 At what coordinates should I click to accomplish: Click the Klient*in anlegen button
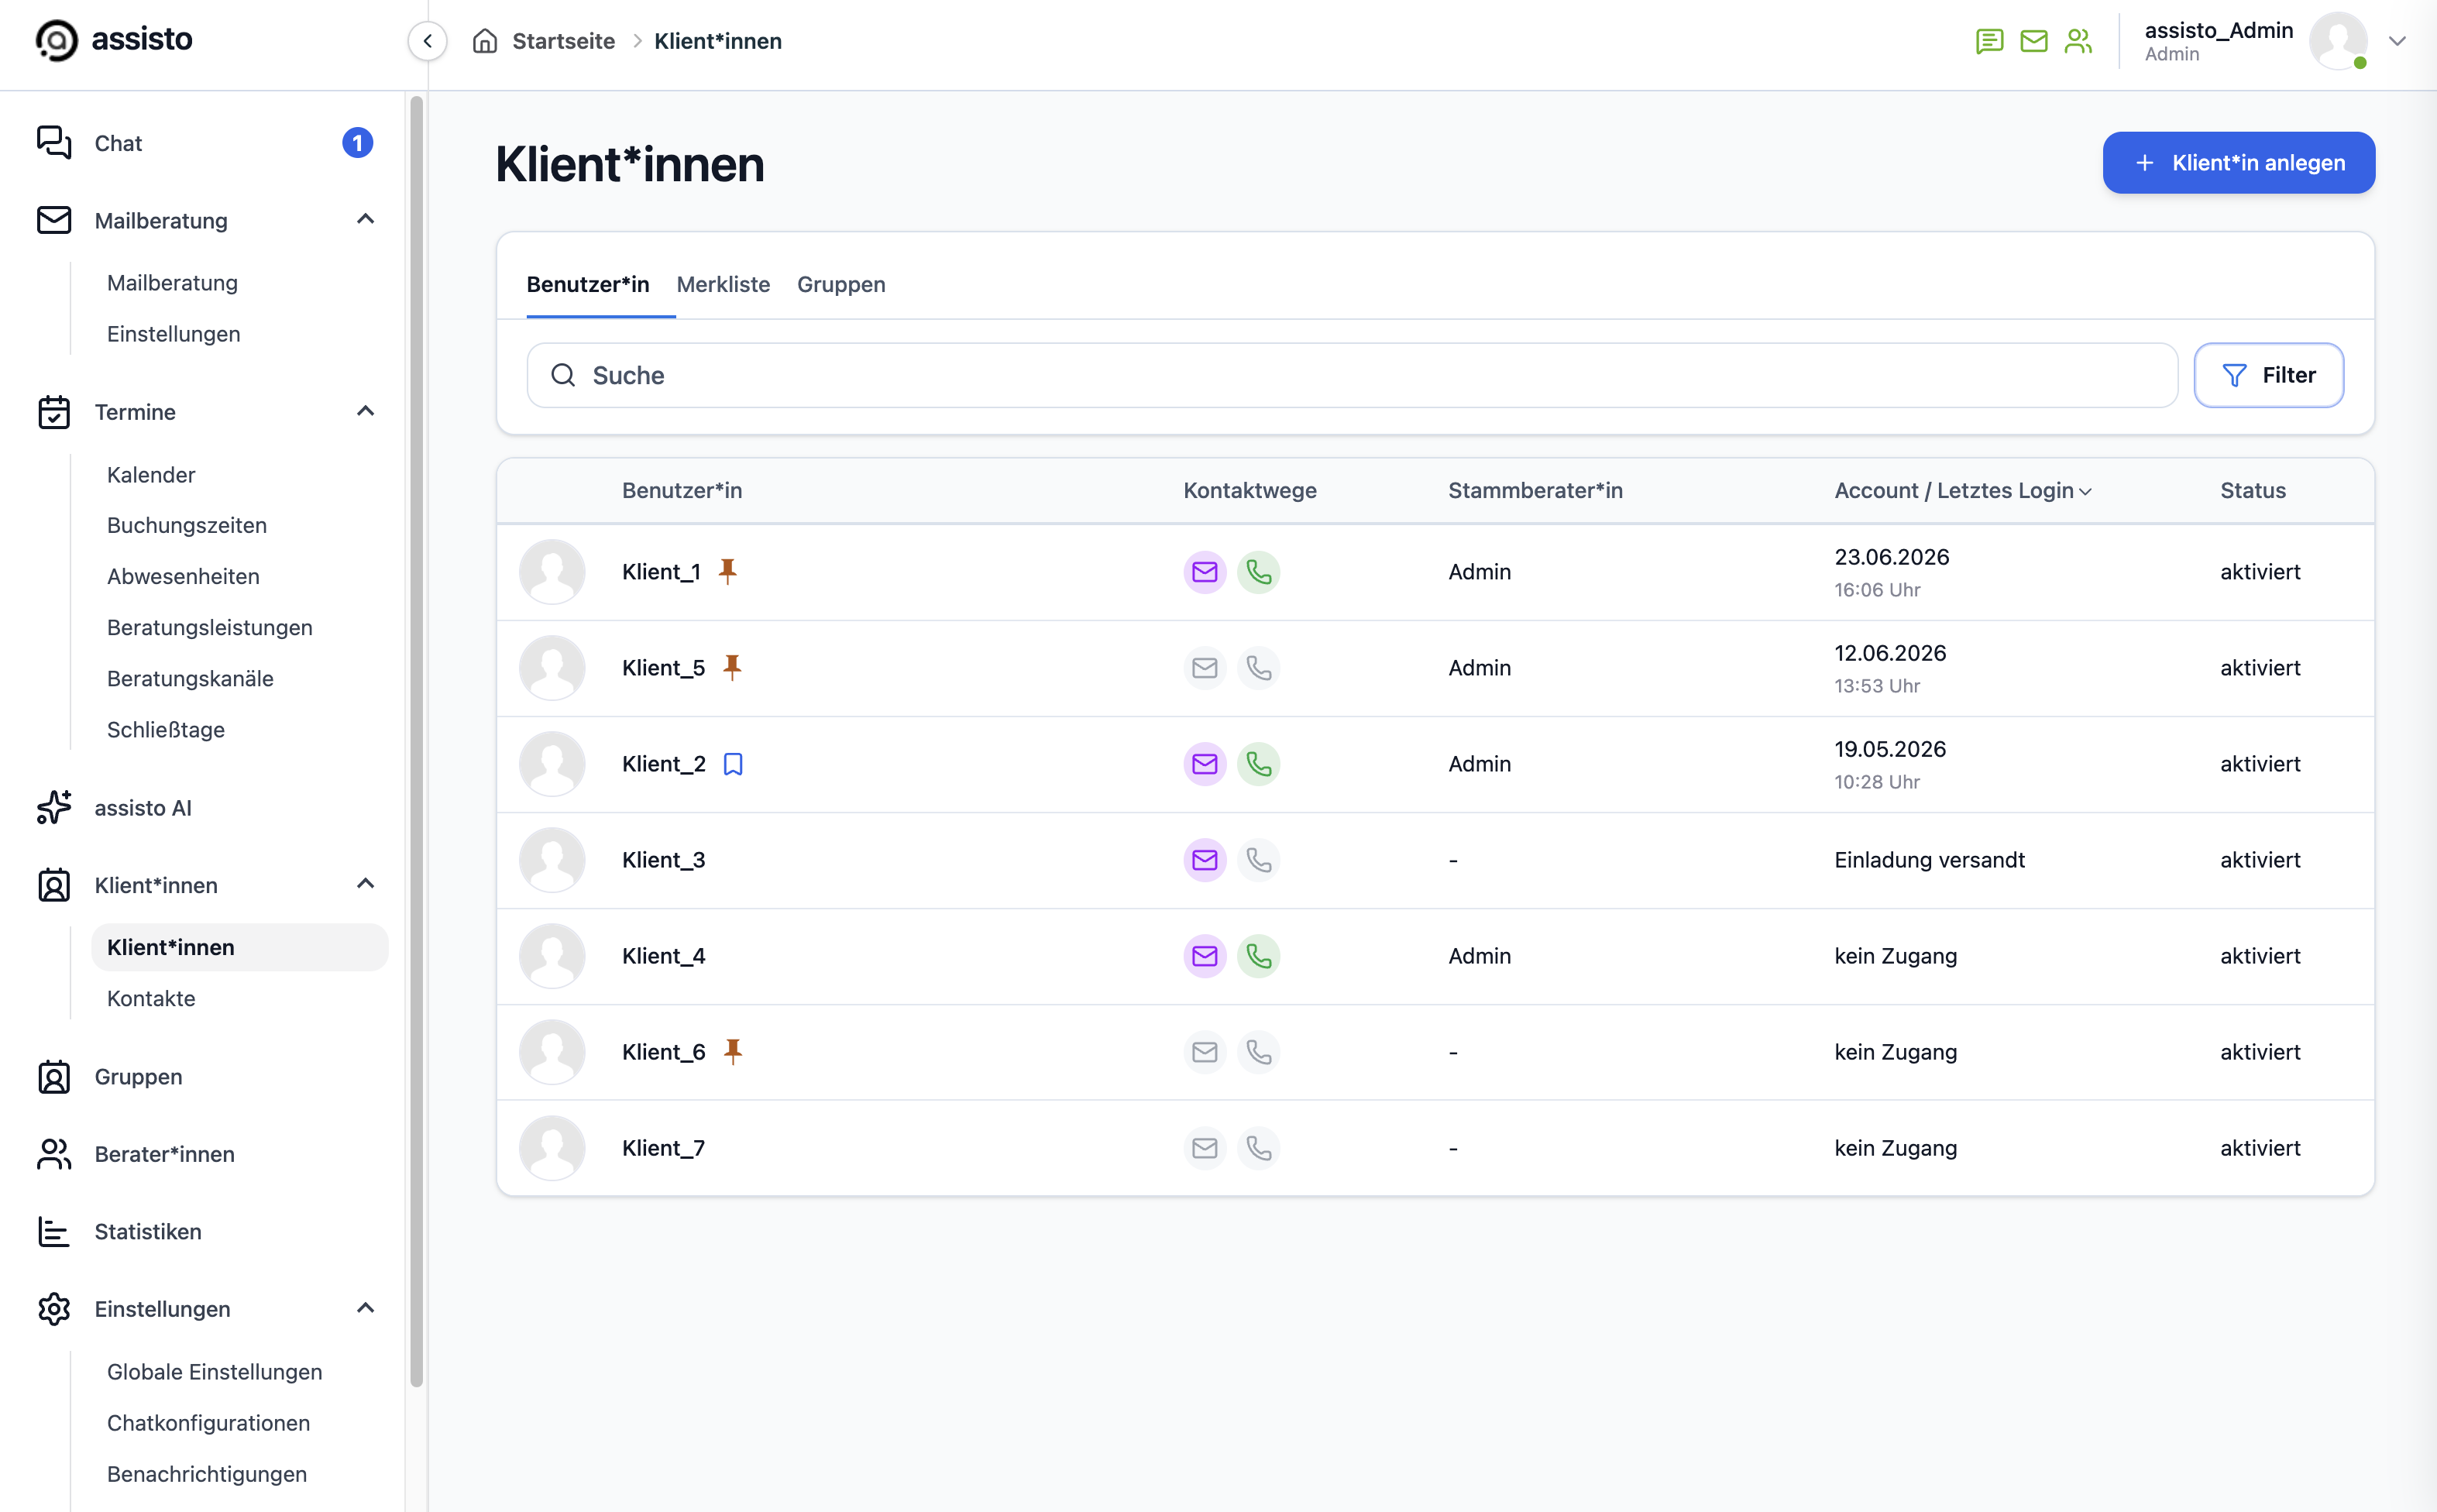(x=2238, y=163)
